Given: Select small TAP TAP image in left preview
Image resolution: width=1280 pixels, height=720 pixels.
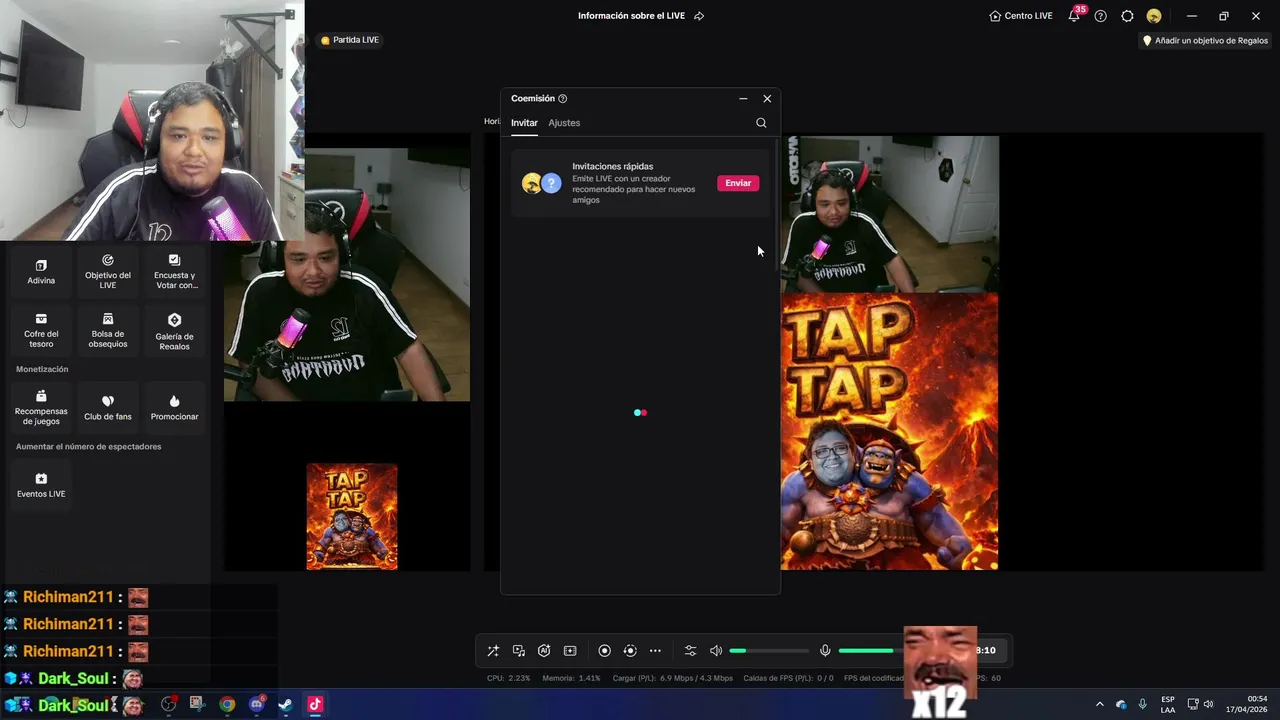Looking at the screenshot, I should coord(352,517).
